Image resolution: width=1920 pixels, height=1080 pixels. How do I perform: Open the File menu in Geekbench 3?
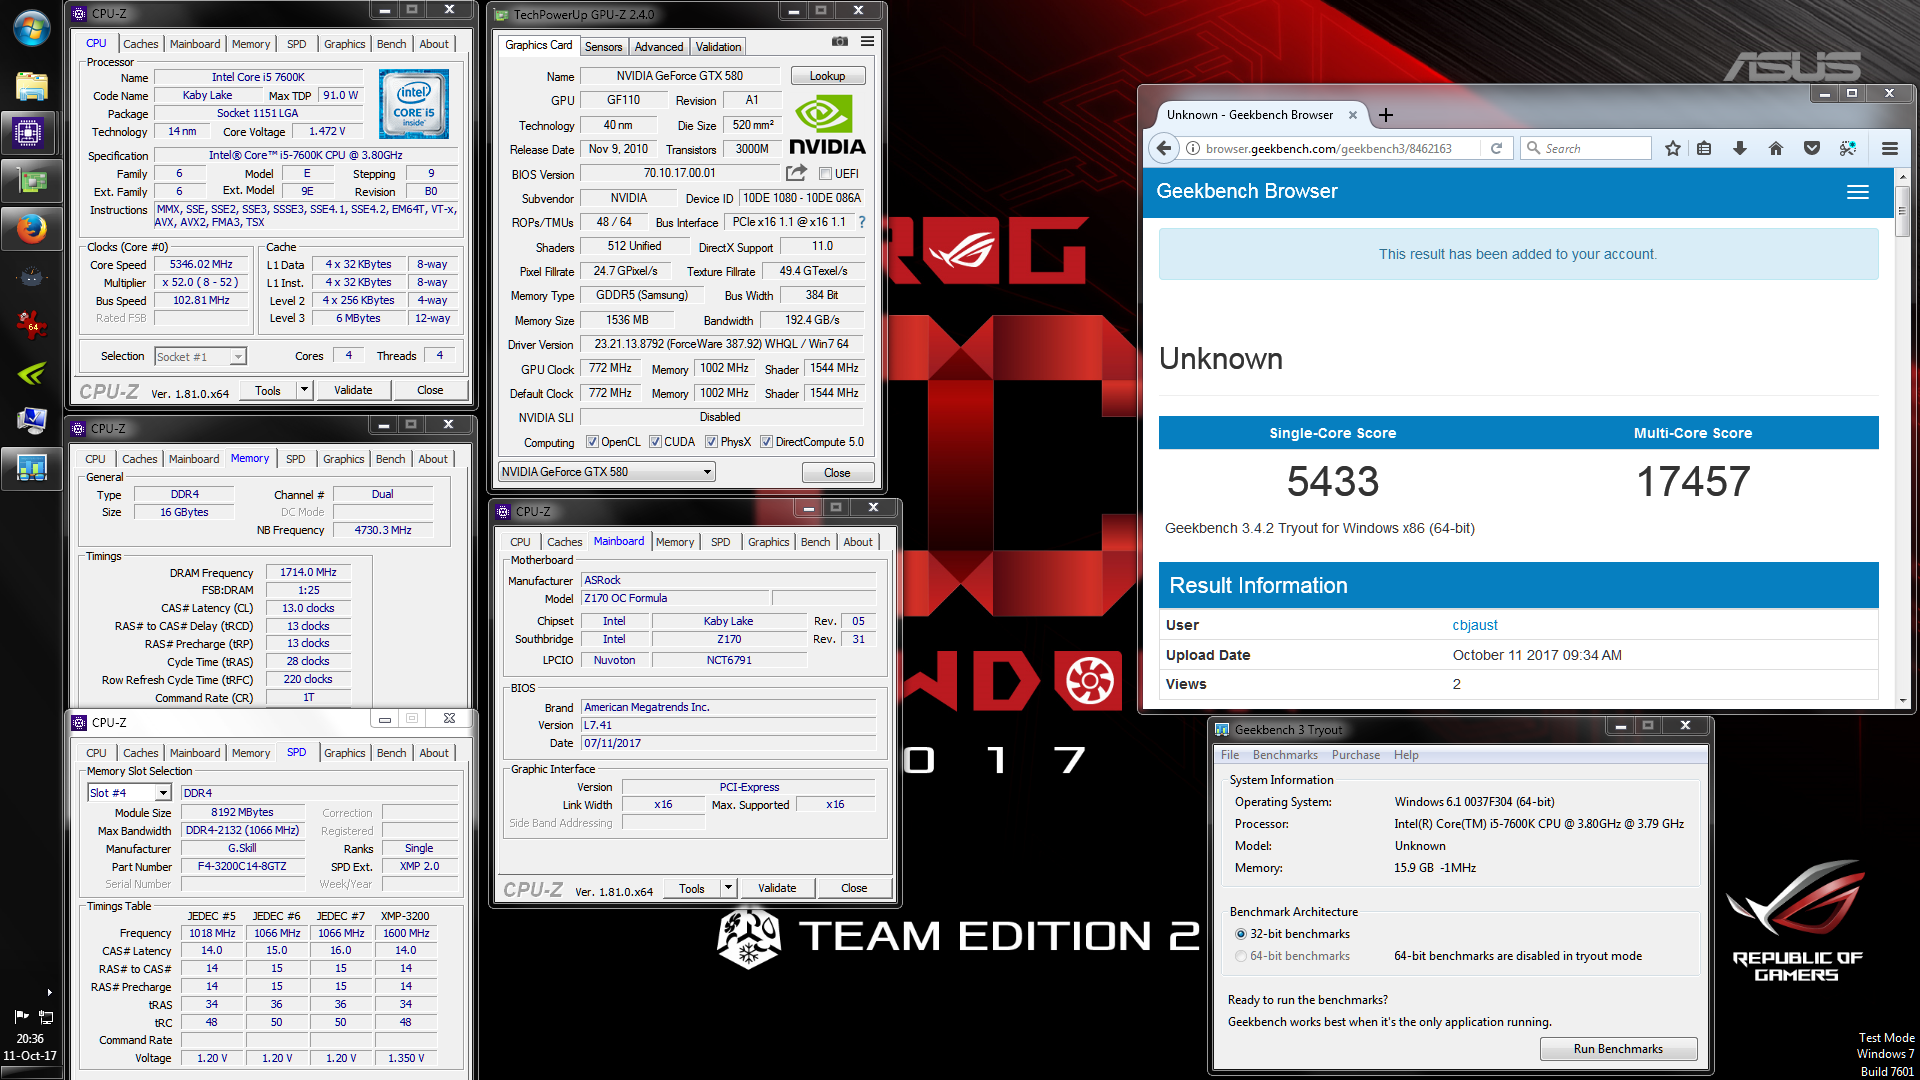1230,755
